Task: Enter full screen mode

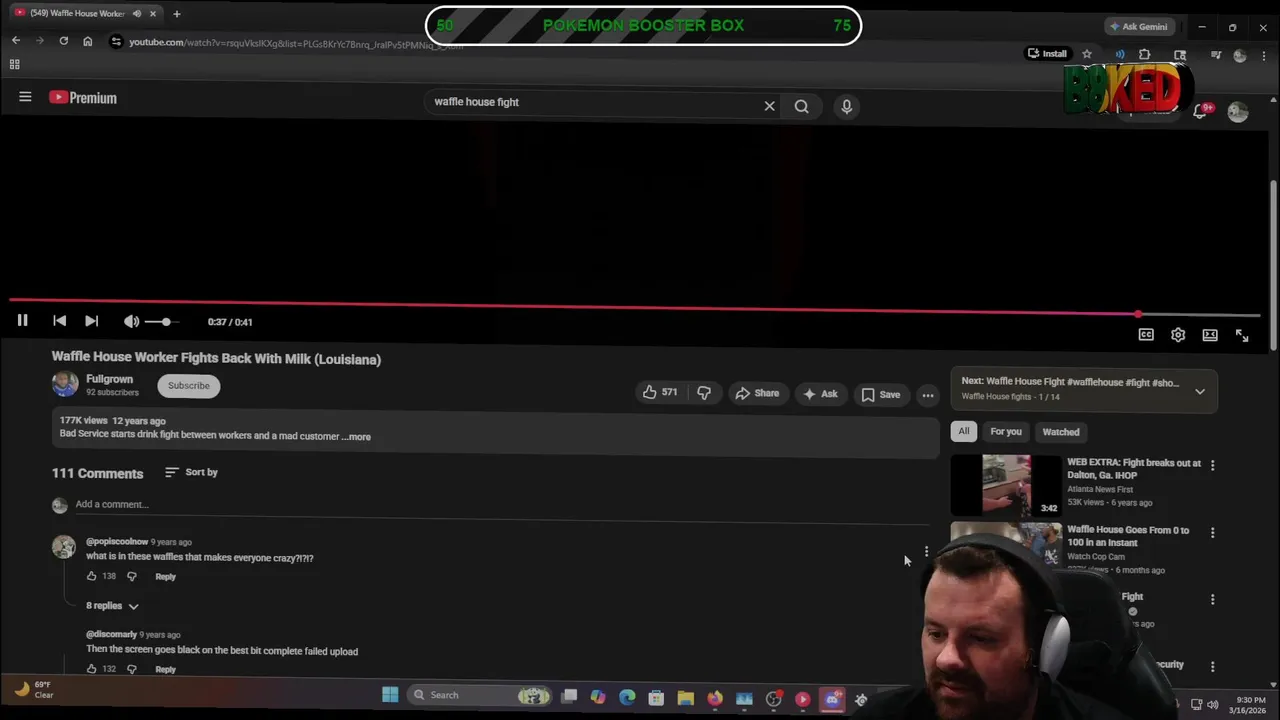Action: point(1242,335)
